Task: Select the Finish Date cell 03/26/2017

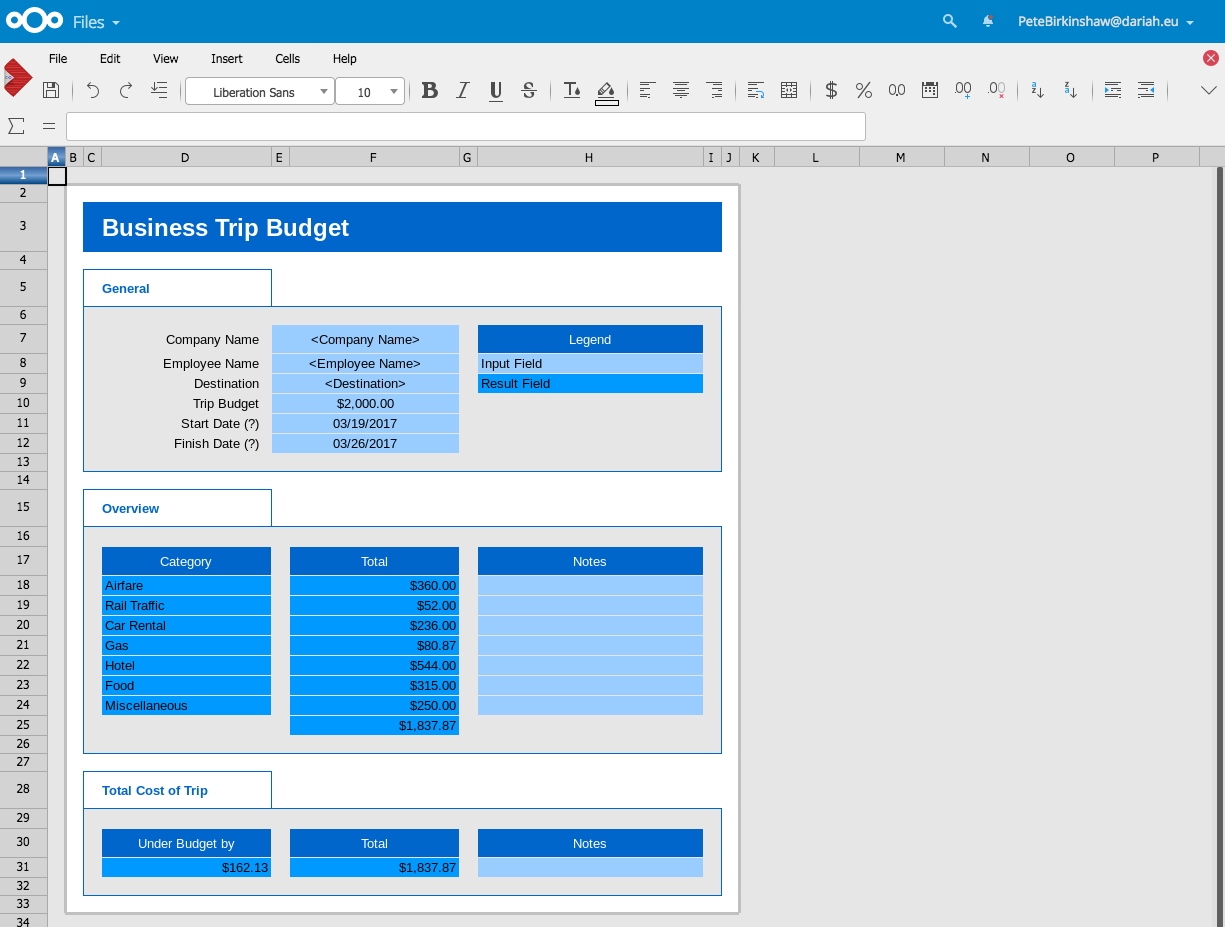Action: pyautogui.click(x=365, y=444)
